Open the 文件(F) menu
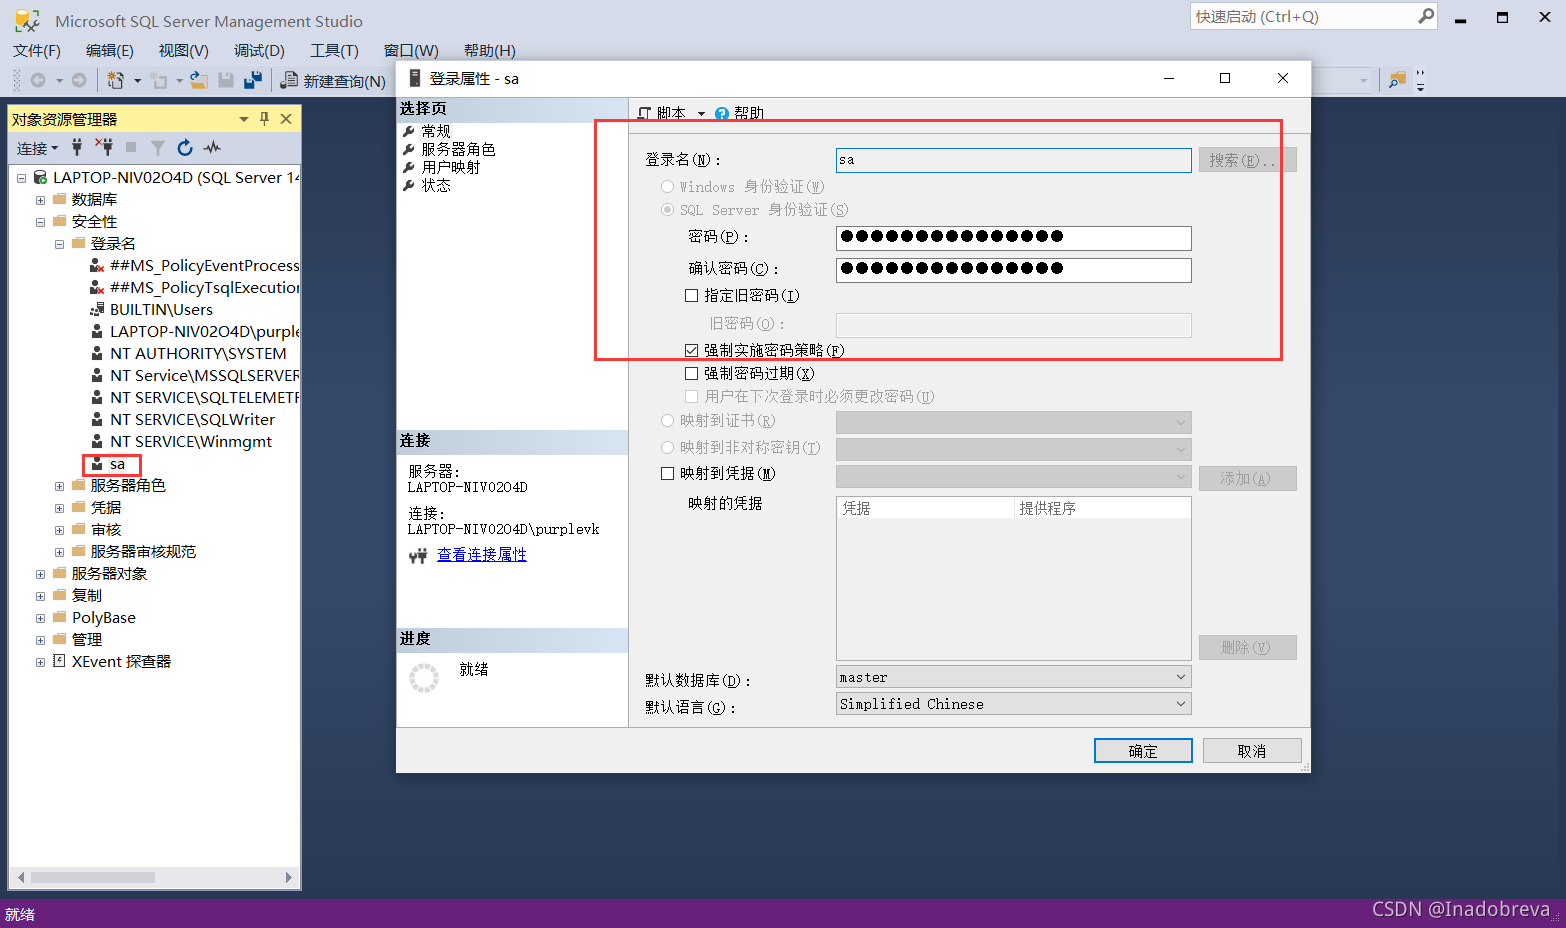The image size is (1566, 928). coord(37,50)
